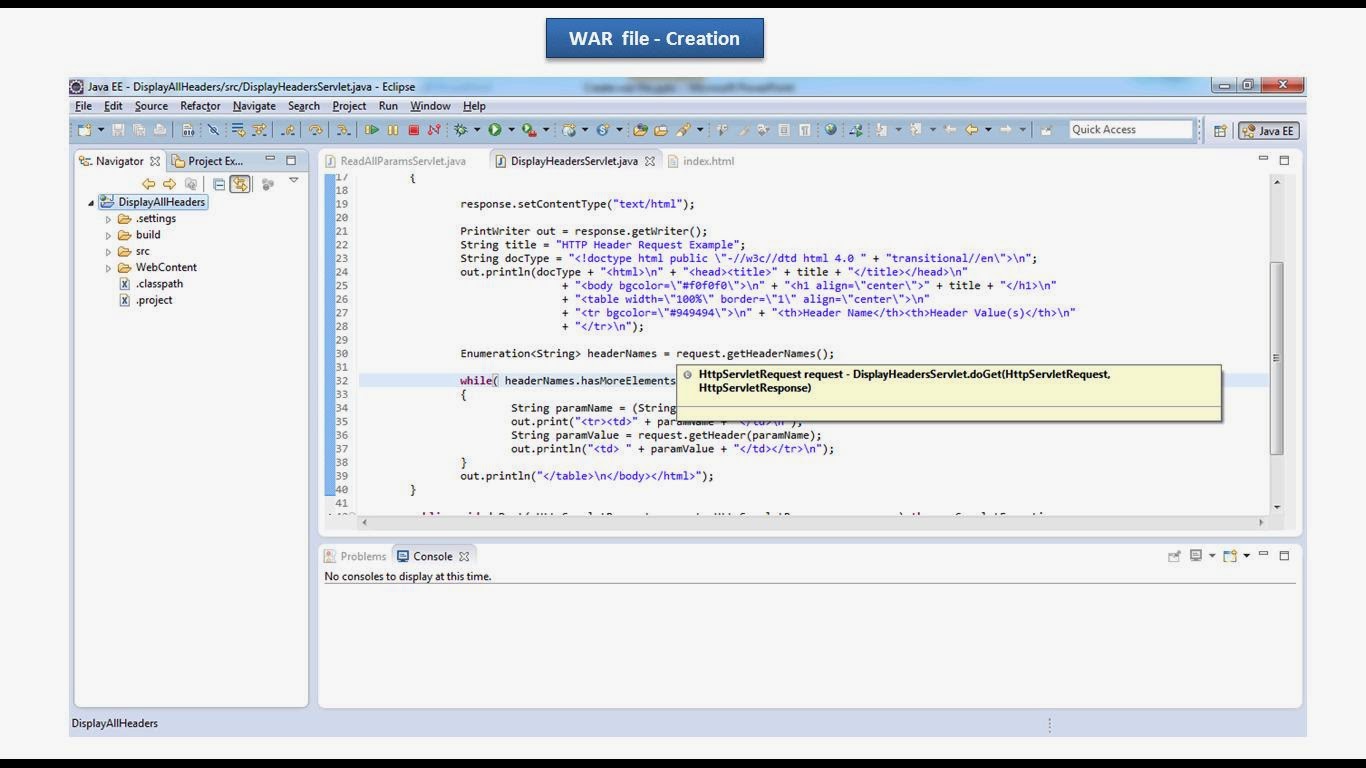This screenshot has width=1366, height=768.
Task: Switch to the Project Explorer tab
Action: tap(213, 161)
